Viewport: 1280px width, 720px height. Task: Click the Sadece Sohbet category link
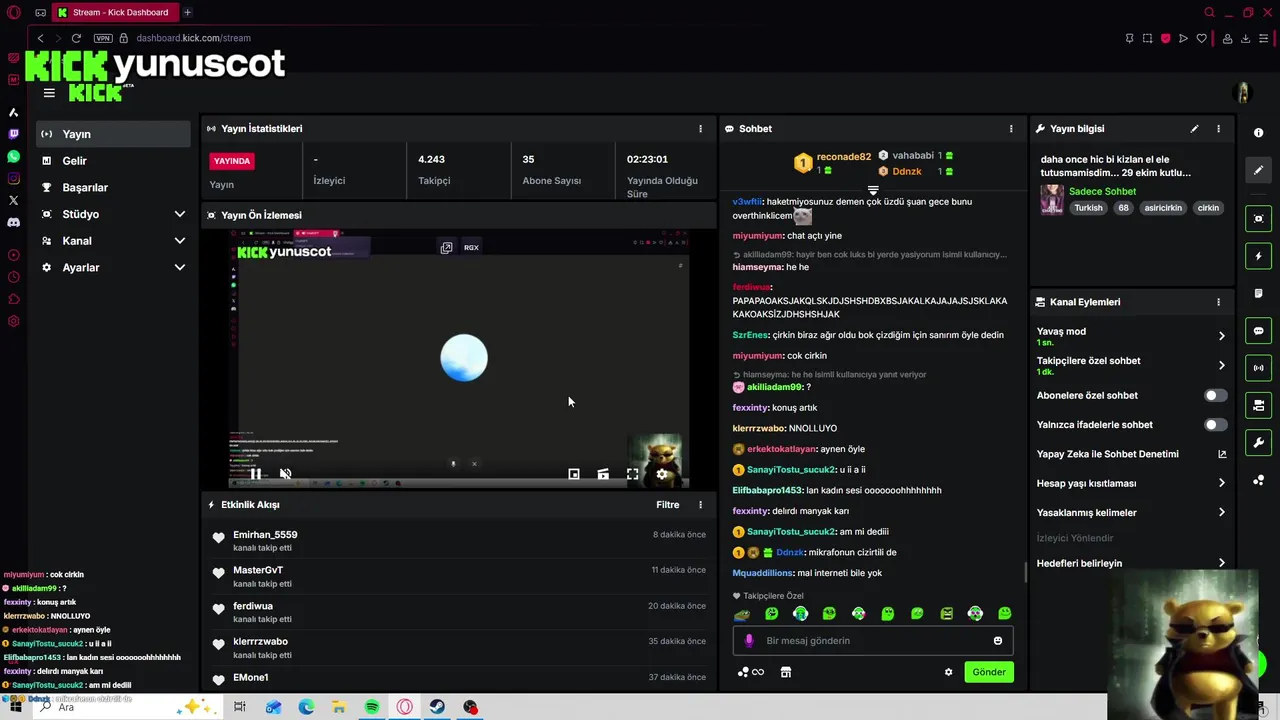tap(1102, 192)
